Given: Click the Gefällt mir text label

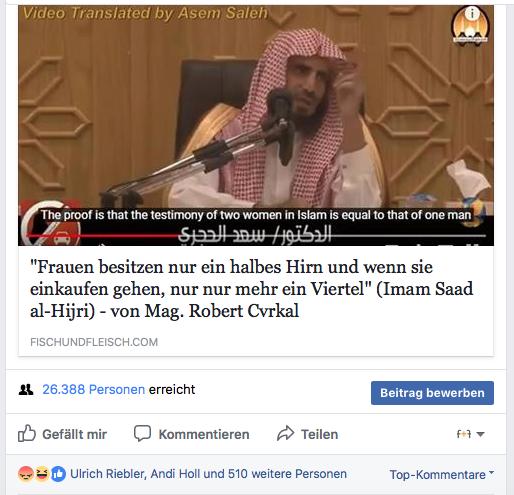Looking at the screenshot, I should point(74,434).
